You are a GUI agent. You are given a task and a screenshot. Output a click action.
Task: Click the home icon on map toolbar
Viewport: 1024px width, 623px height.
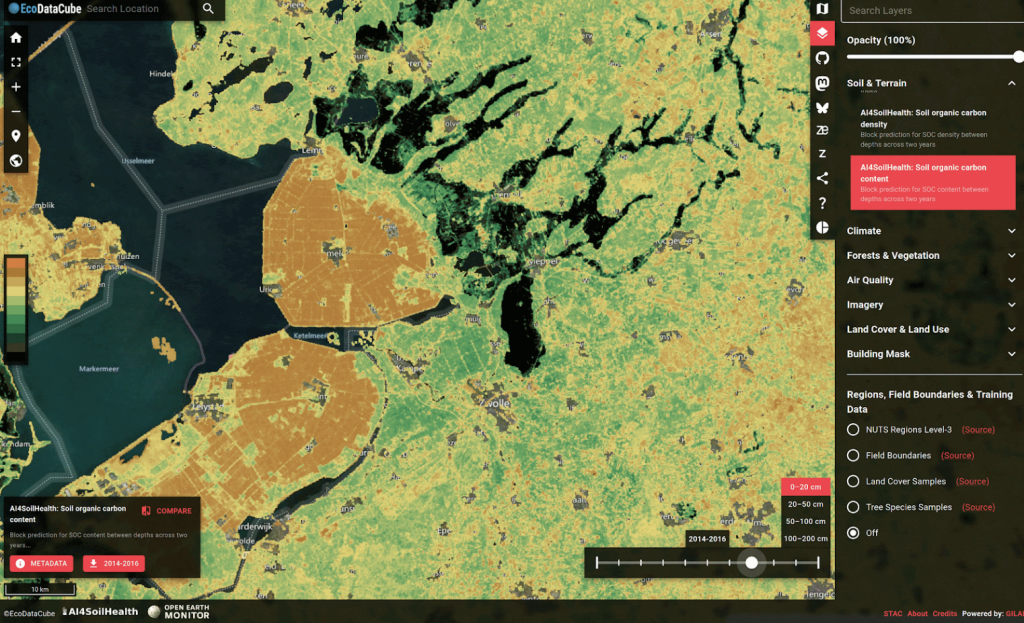(16, 38)
